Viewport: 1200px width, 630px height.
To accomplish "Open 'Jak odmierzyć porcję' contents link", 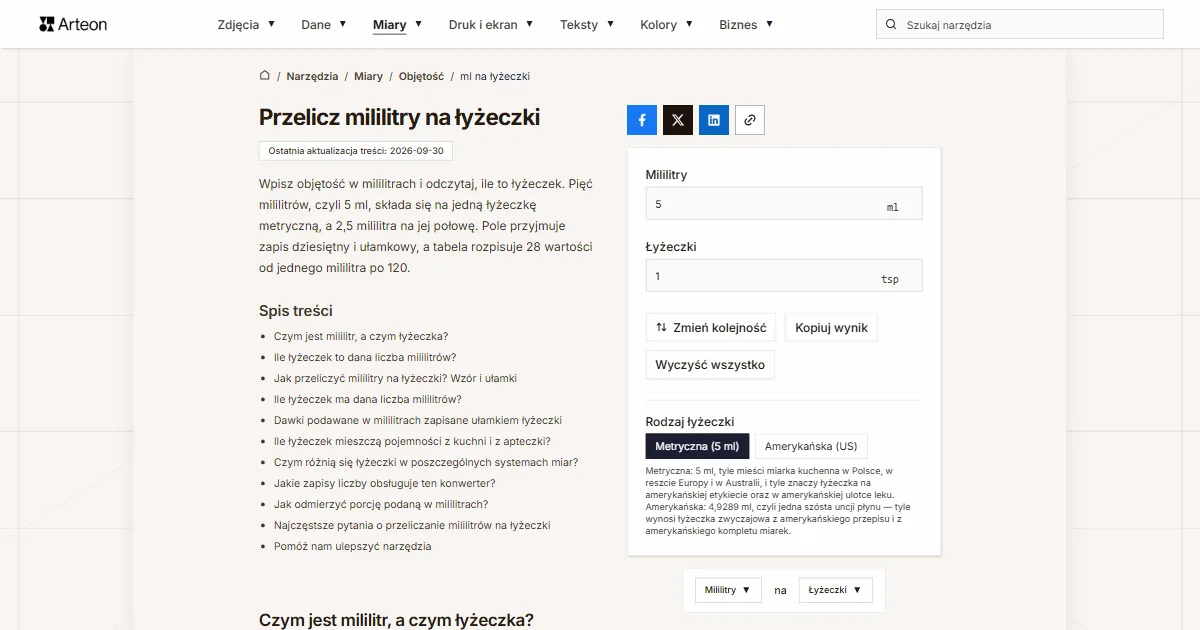I will point(381,504).
